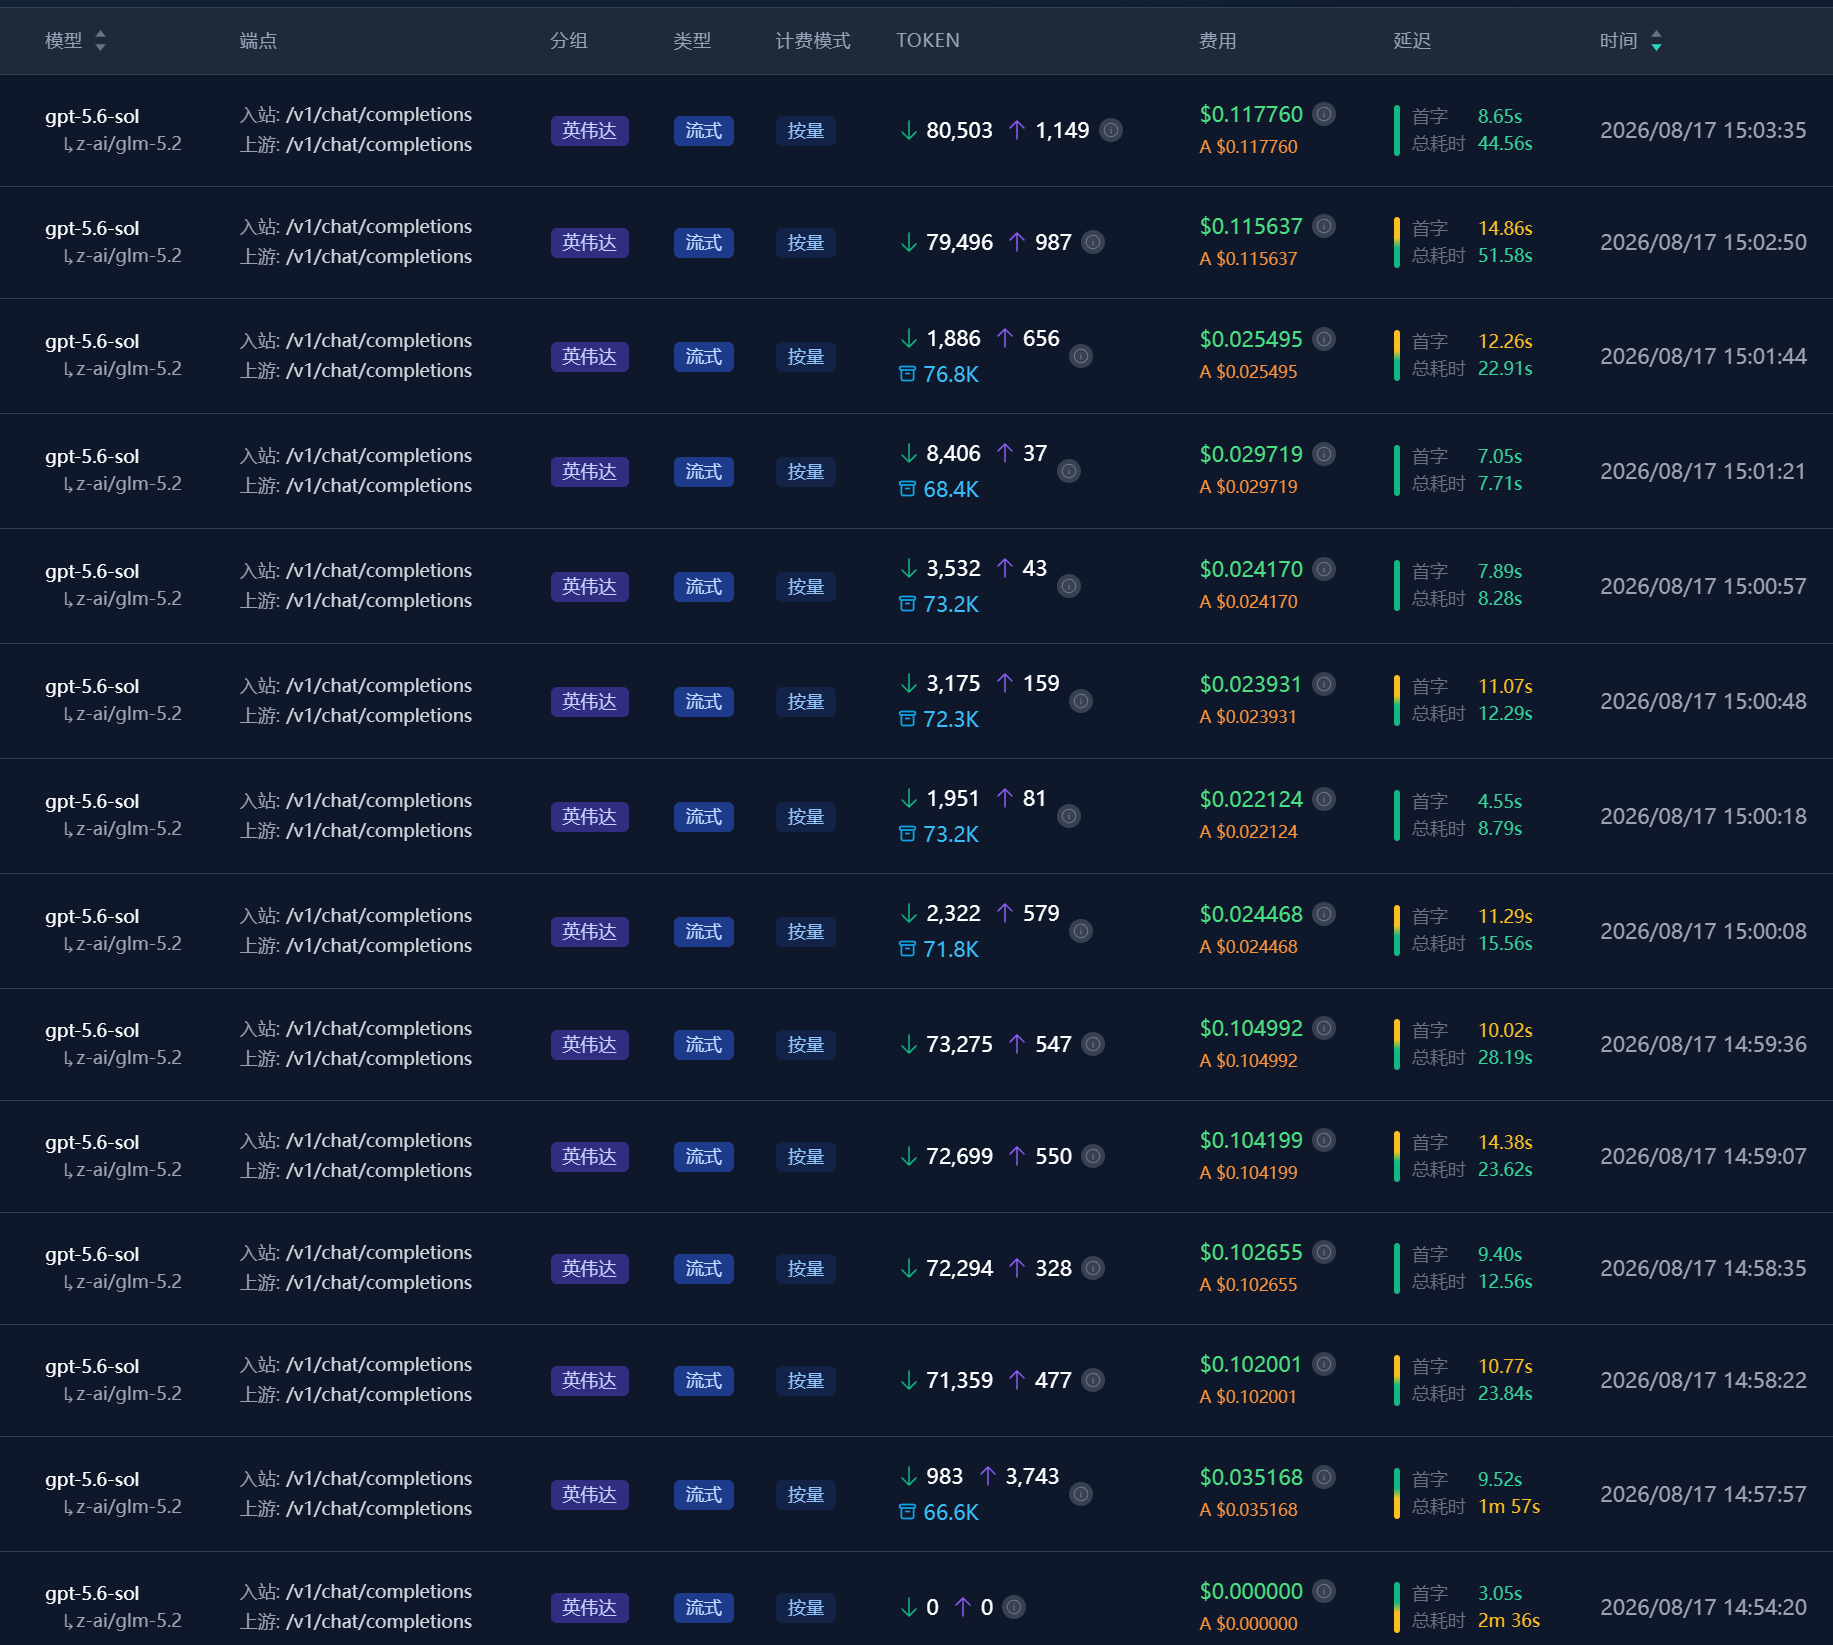Click the token info icon after 547
The height and width of the screenshot is (1645, 1833).
tap(1094, 1044)
